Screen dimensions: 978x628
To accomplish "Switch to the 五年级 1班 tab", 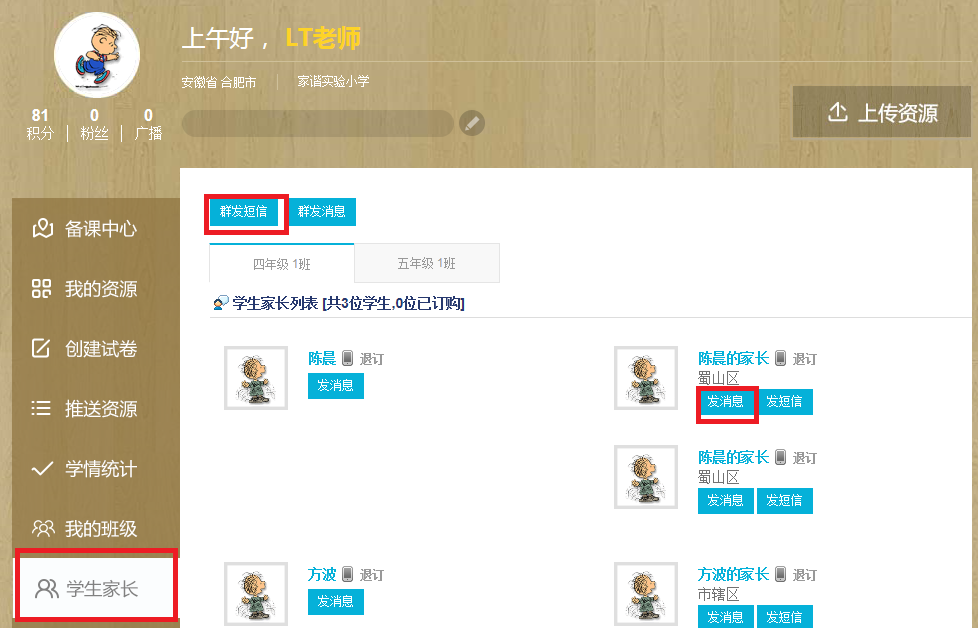I will 427,263.
